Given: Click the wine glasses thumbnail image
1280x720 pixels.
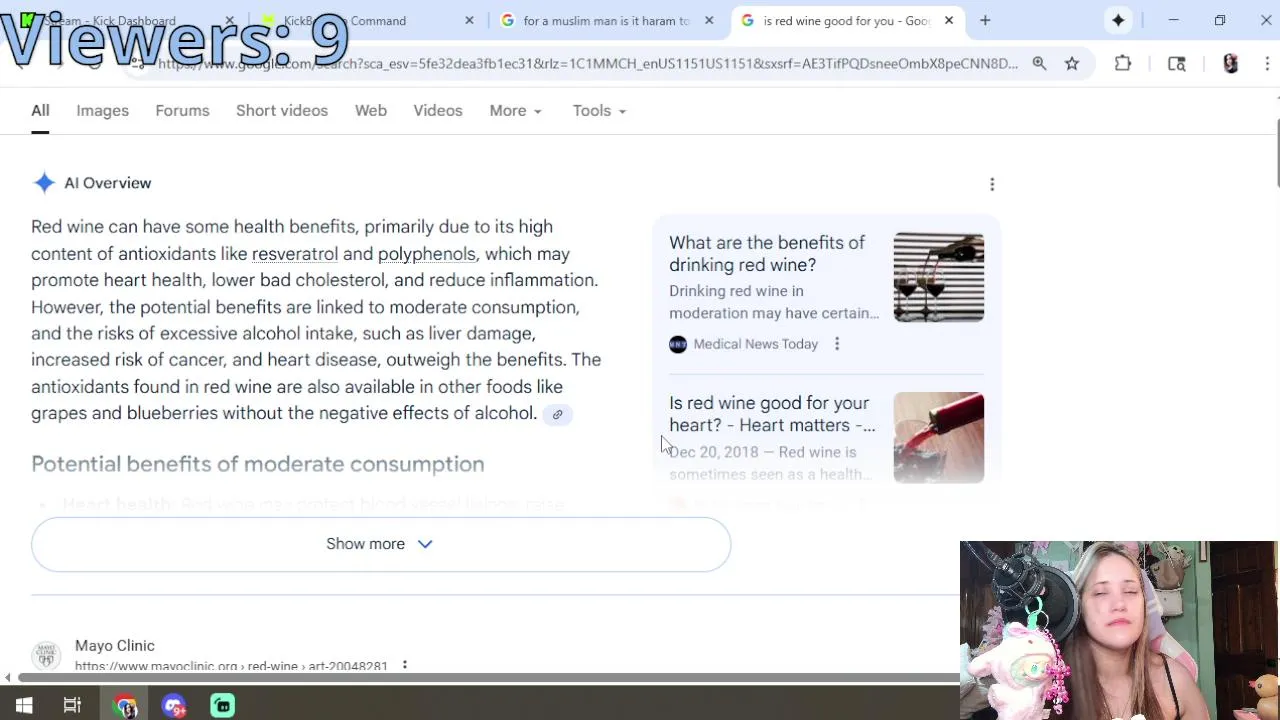Looking at the screenshot, I should 938,278.
